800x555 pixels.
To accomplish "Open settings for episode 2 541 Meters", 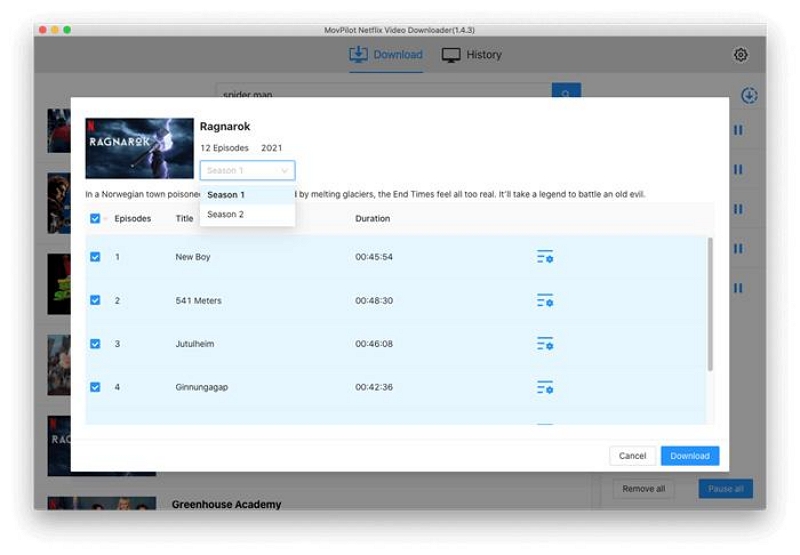I will (x=545, y=300).
